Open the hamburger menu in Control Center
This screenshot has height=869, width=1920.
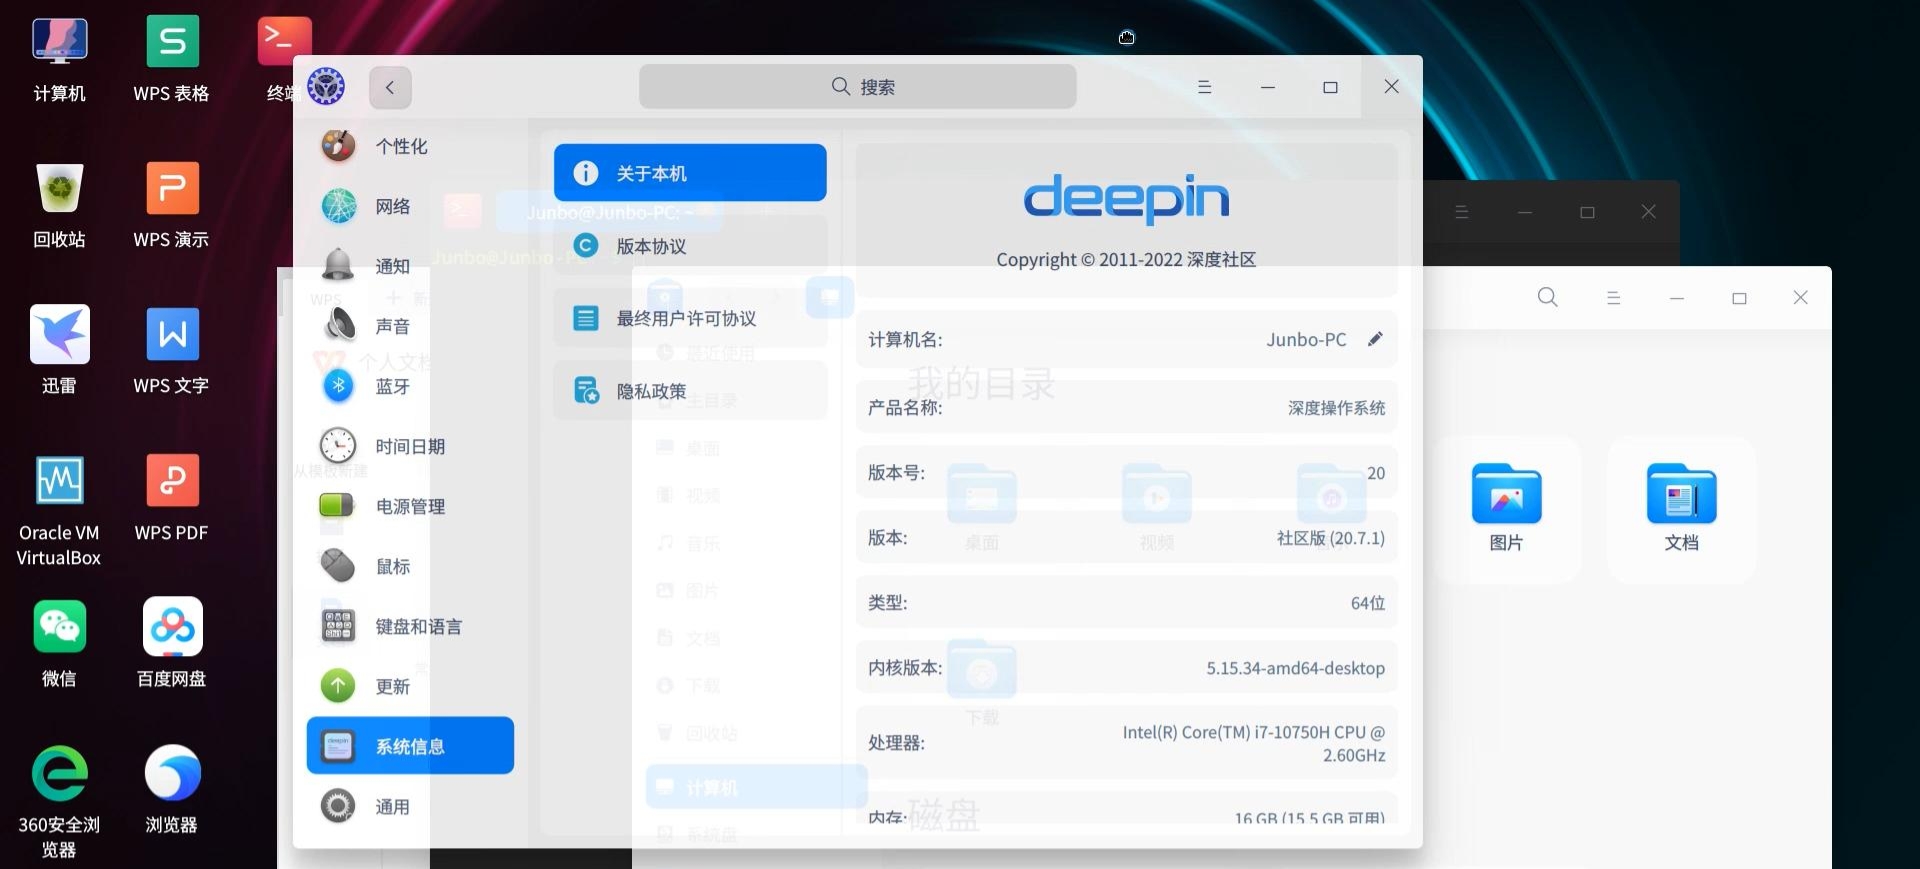coord(1204,87)
